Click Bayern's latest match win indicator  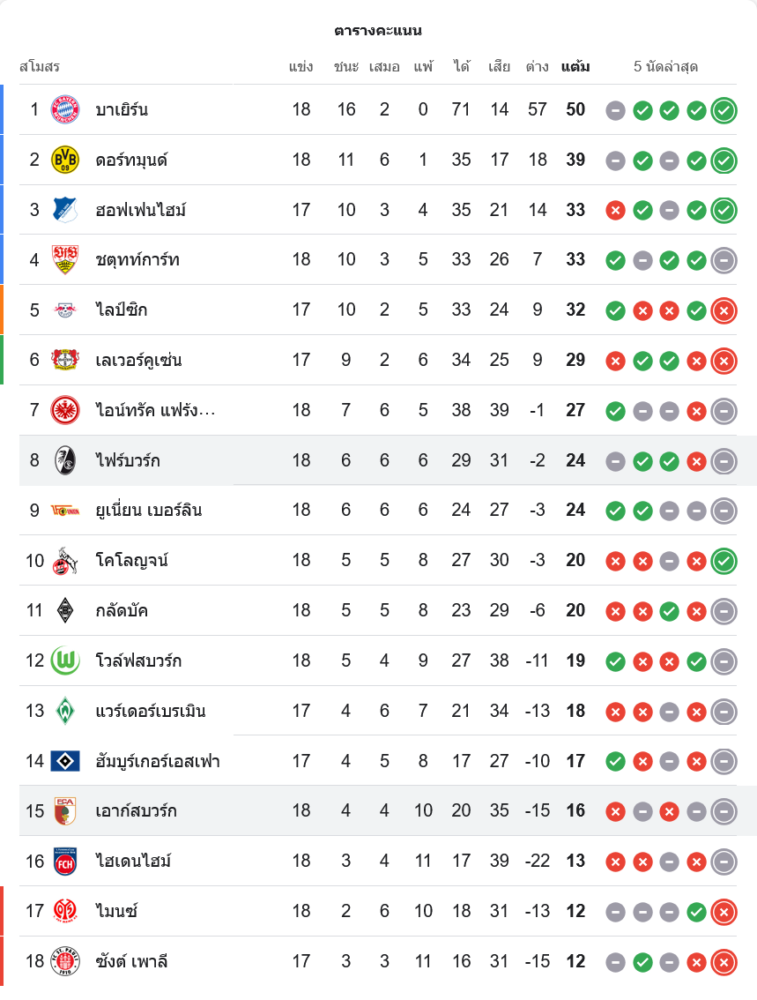pos(724,110)
